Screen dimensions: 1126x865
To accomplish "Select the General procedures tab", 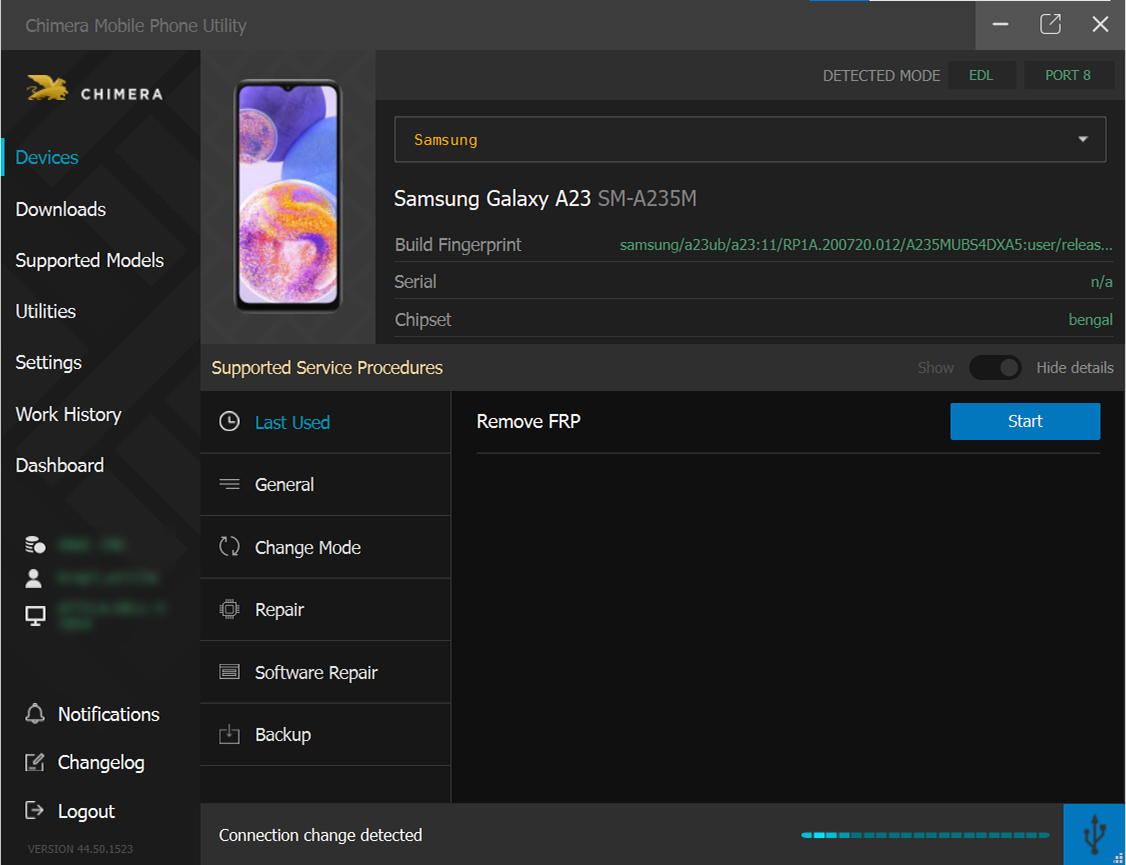I will click(285, 485).
